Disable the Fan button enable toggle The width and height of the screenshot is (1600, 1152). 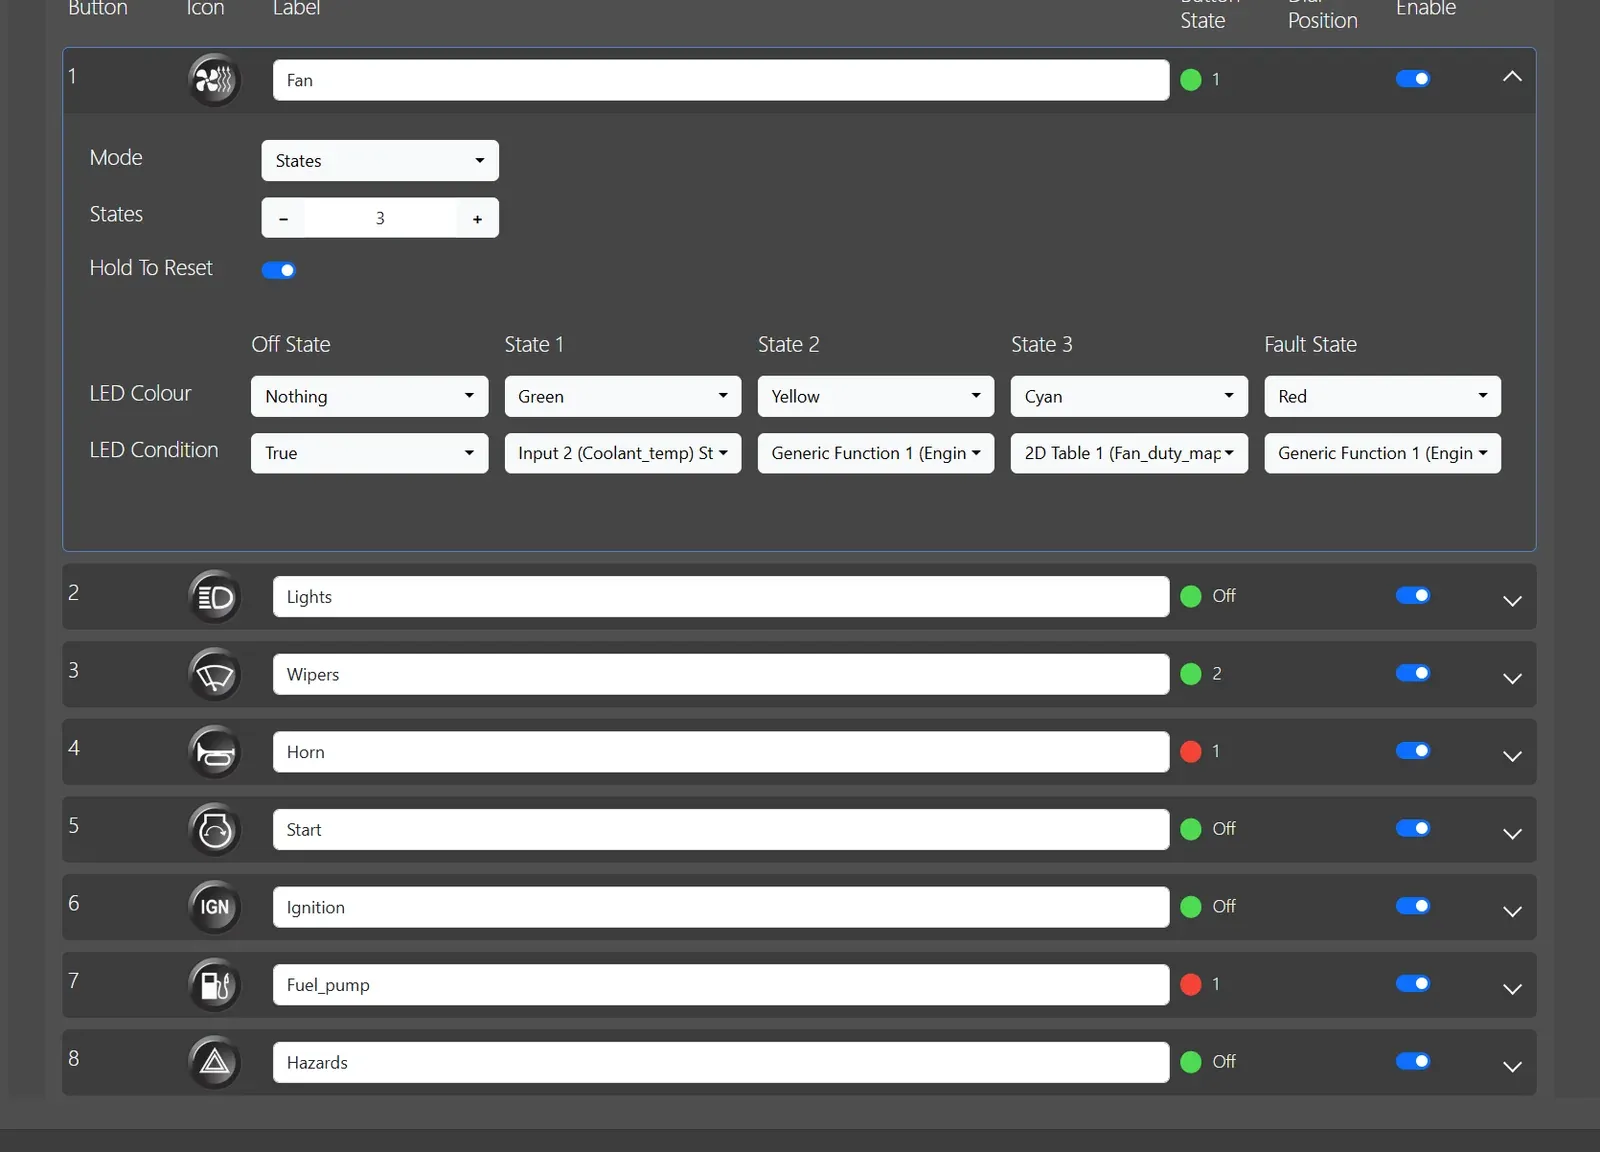click(1413, 79)
